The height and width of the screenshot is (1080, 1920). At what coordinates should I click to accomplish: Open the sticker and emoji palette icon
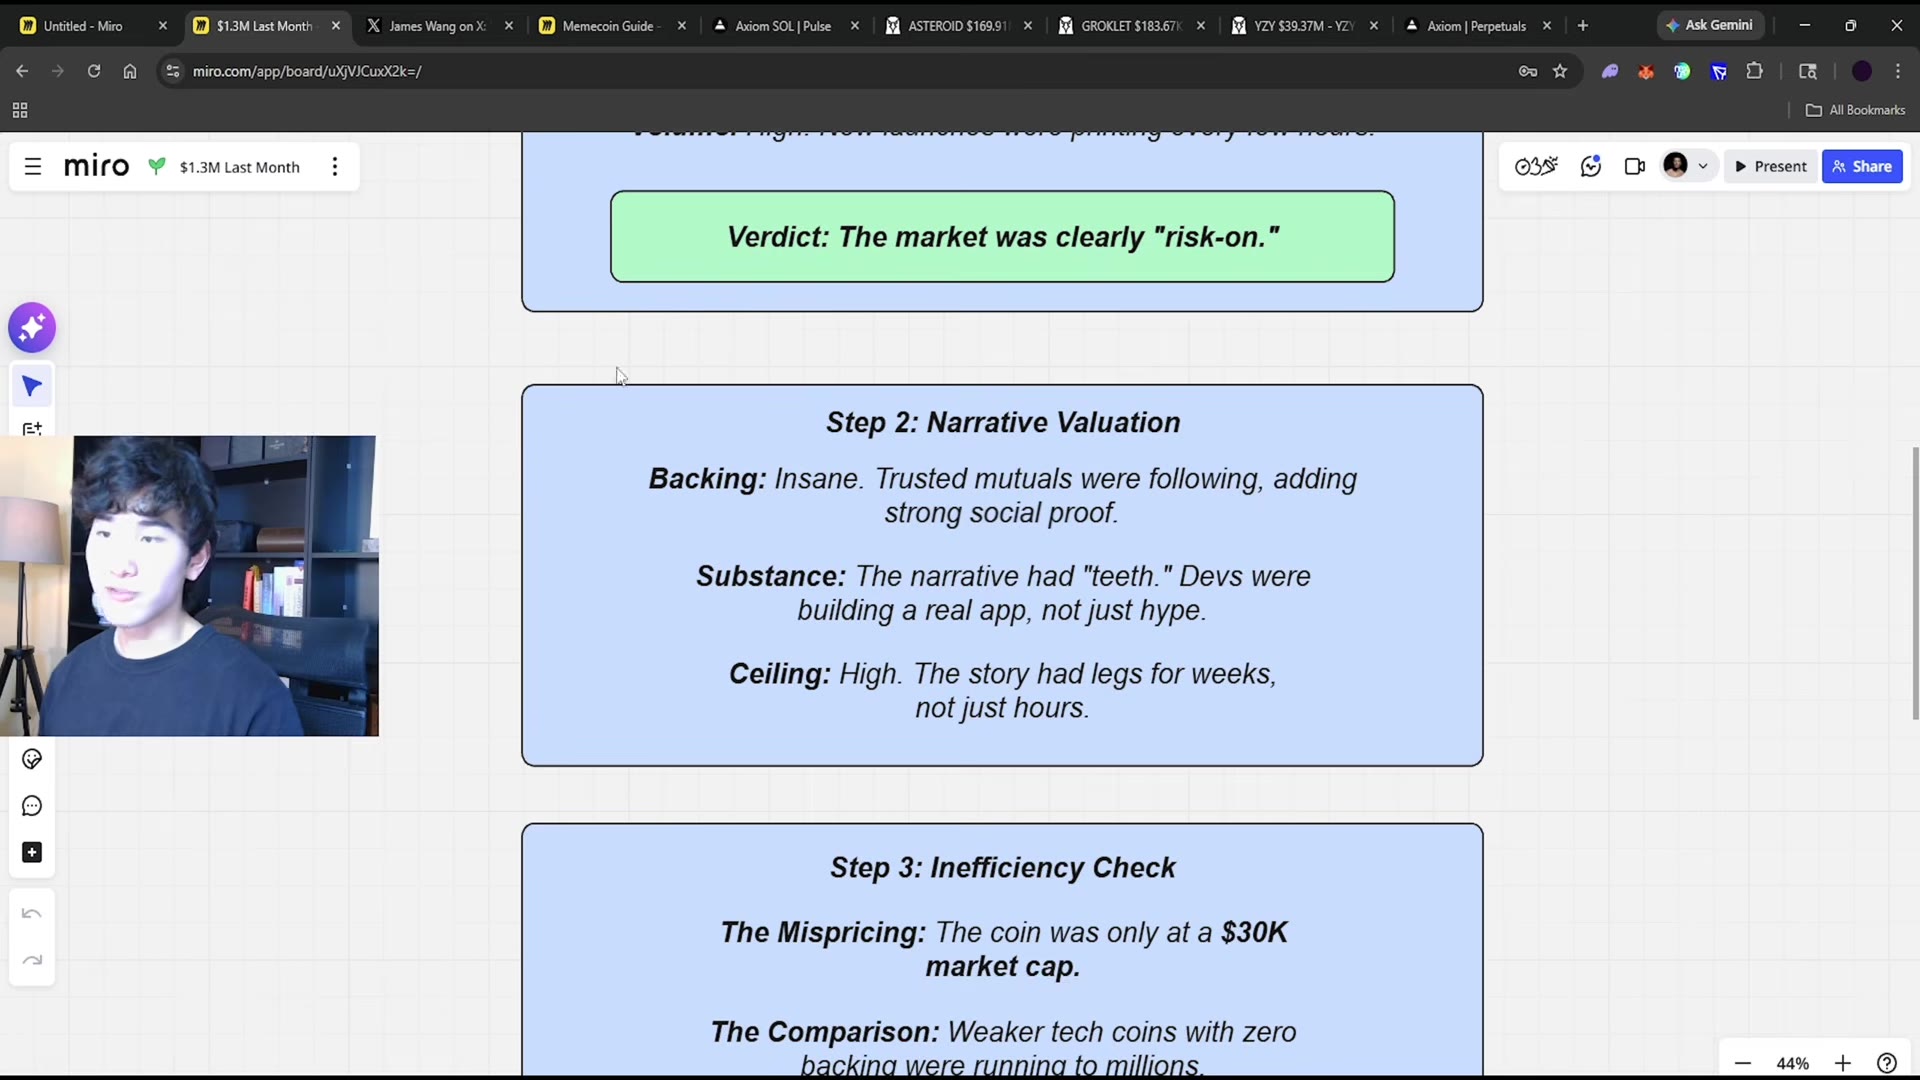32,759
